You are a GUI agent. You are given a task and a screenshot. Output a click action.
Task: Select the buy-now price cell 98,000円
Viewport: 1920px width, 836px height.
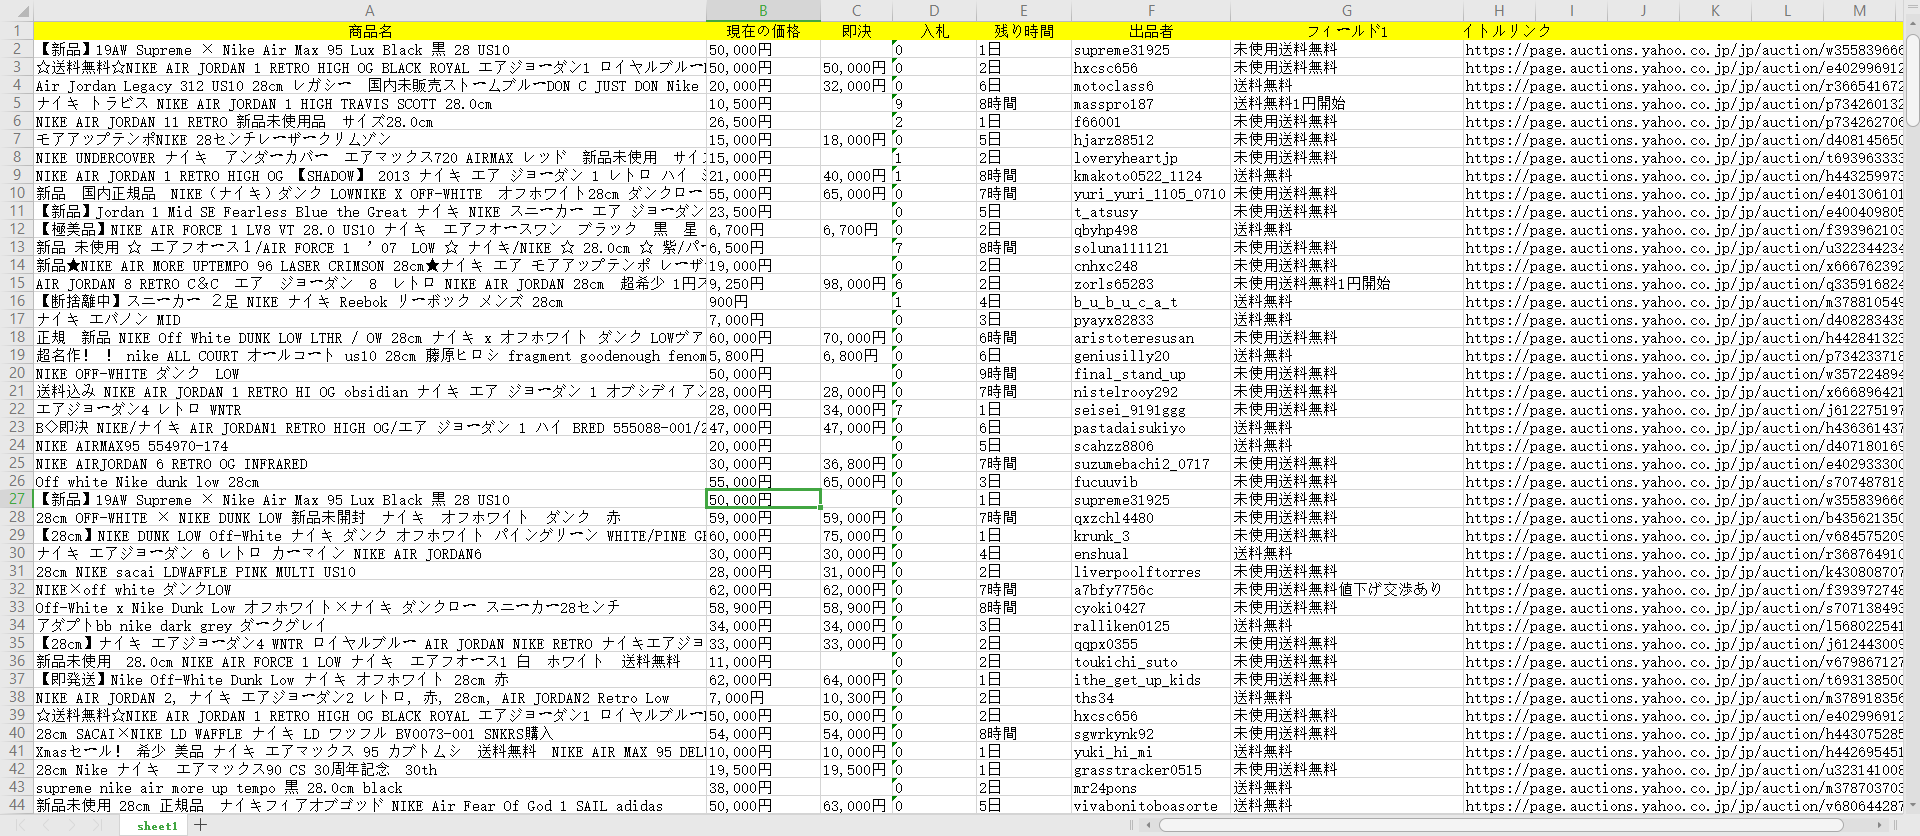tap(856, 284)
